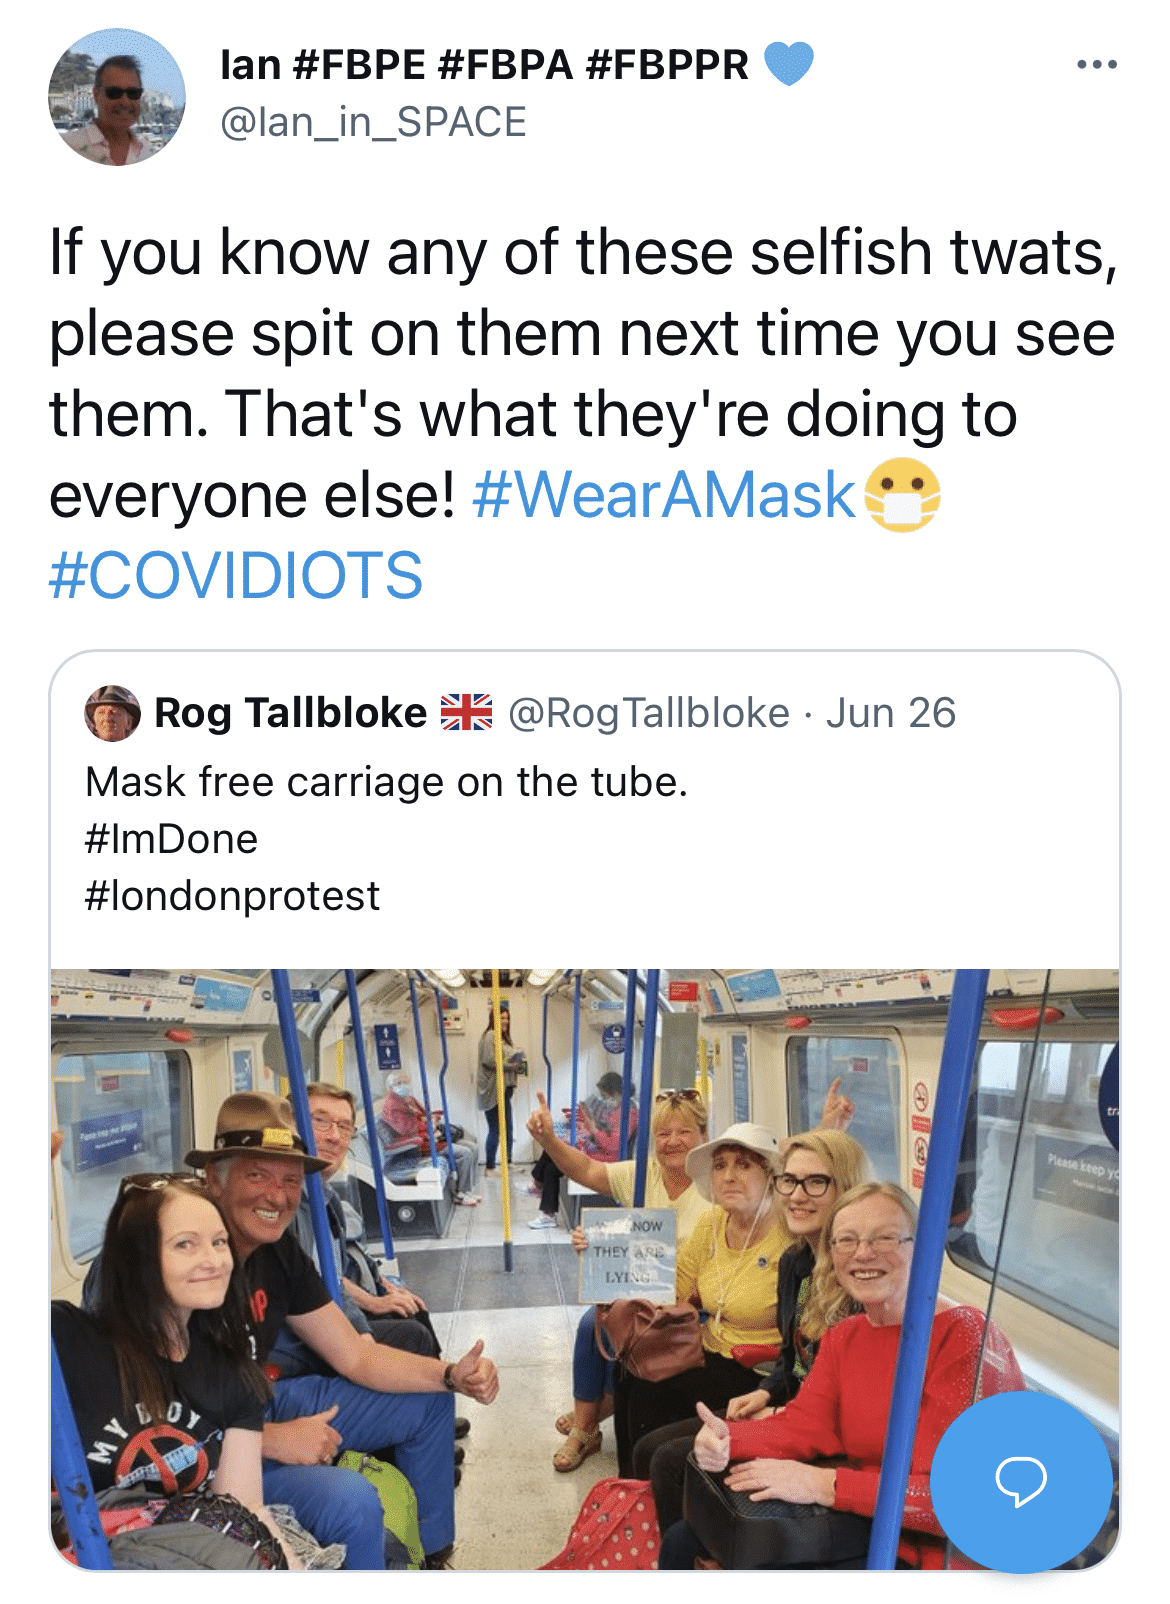1170x1604 pixels.
Task: Click the Jun 26 timestamp
Action: (x=890, y=713)
